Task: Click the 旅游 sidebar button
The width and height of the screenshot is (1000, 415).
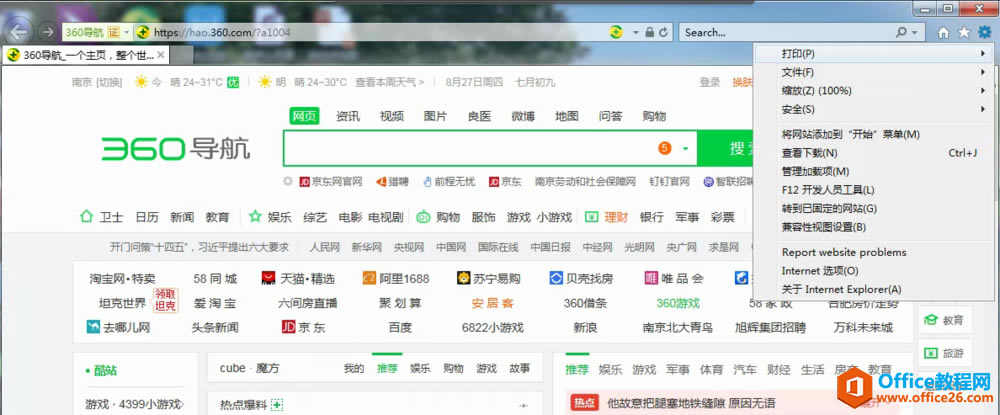Action: coord(945,353)
